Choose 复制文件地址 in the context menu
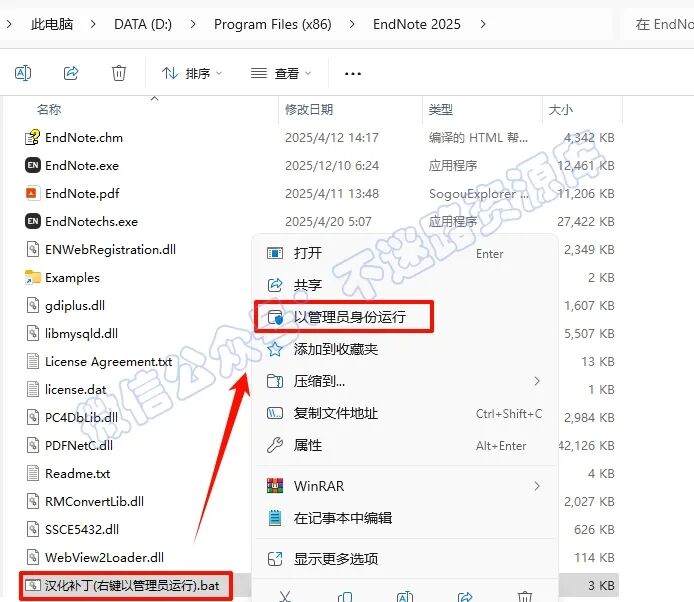The height and width of the screenshot is (602, 694). [405, 413]
